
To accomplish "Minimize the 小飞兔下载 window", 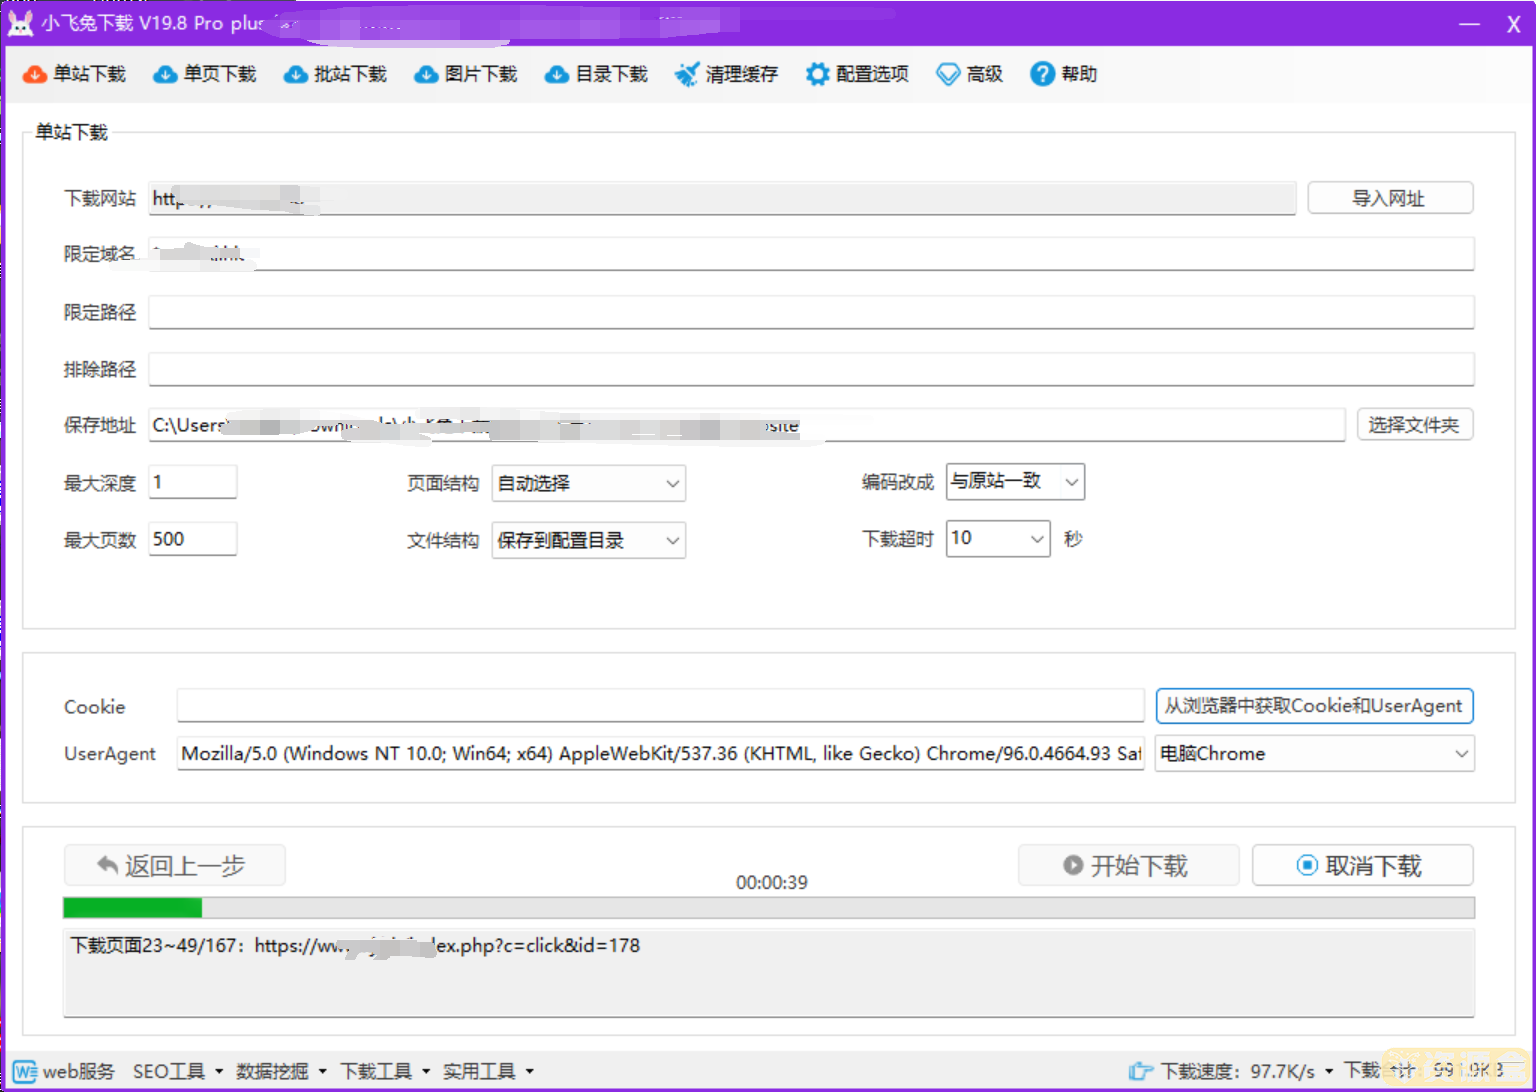I will [x=1469, y=24].
